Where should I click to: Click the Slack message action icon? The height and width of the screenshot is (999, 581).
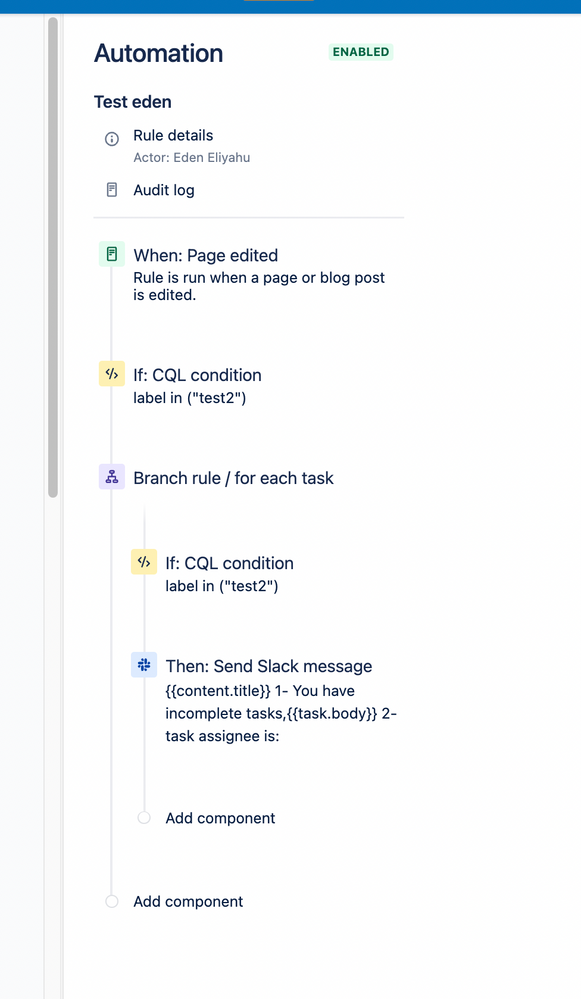coord(143,664)
